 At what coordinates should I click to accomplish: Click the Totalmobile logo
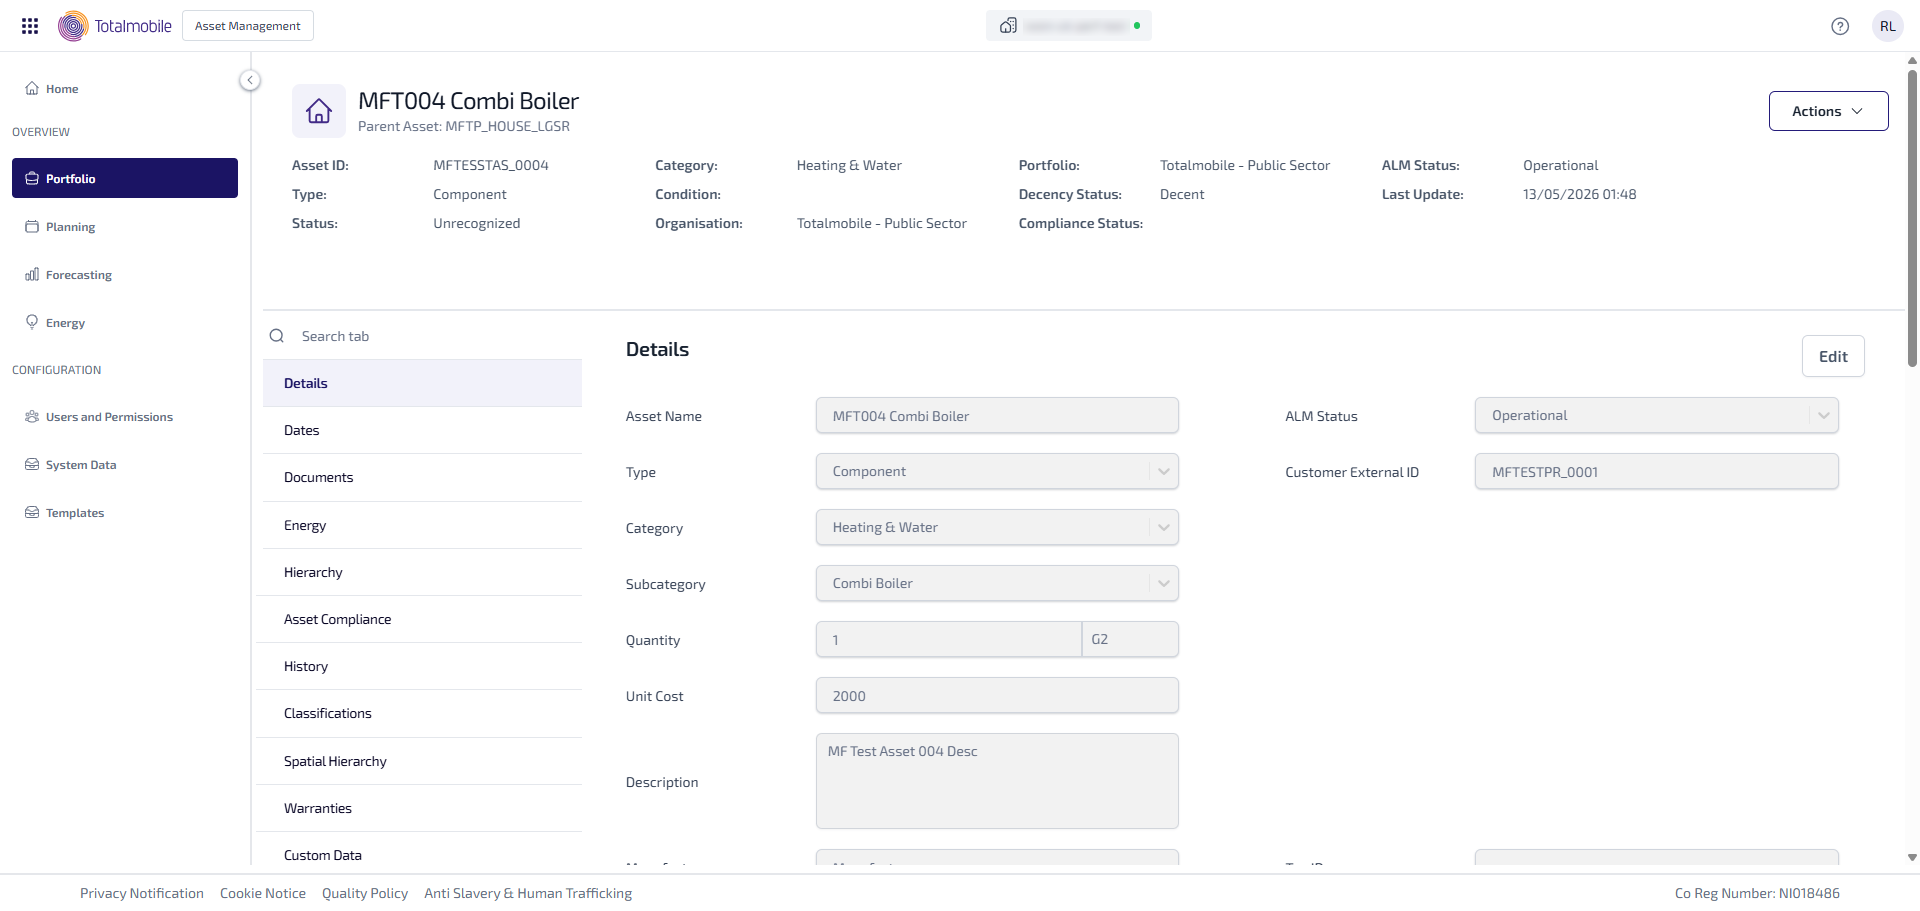click(x=115, y=26)
